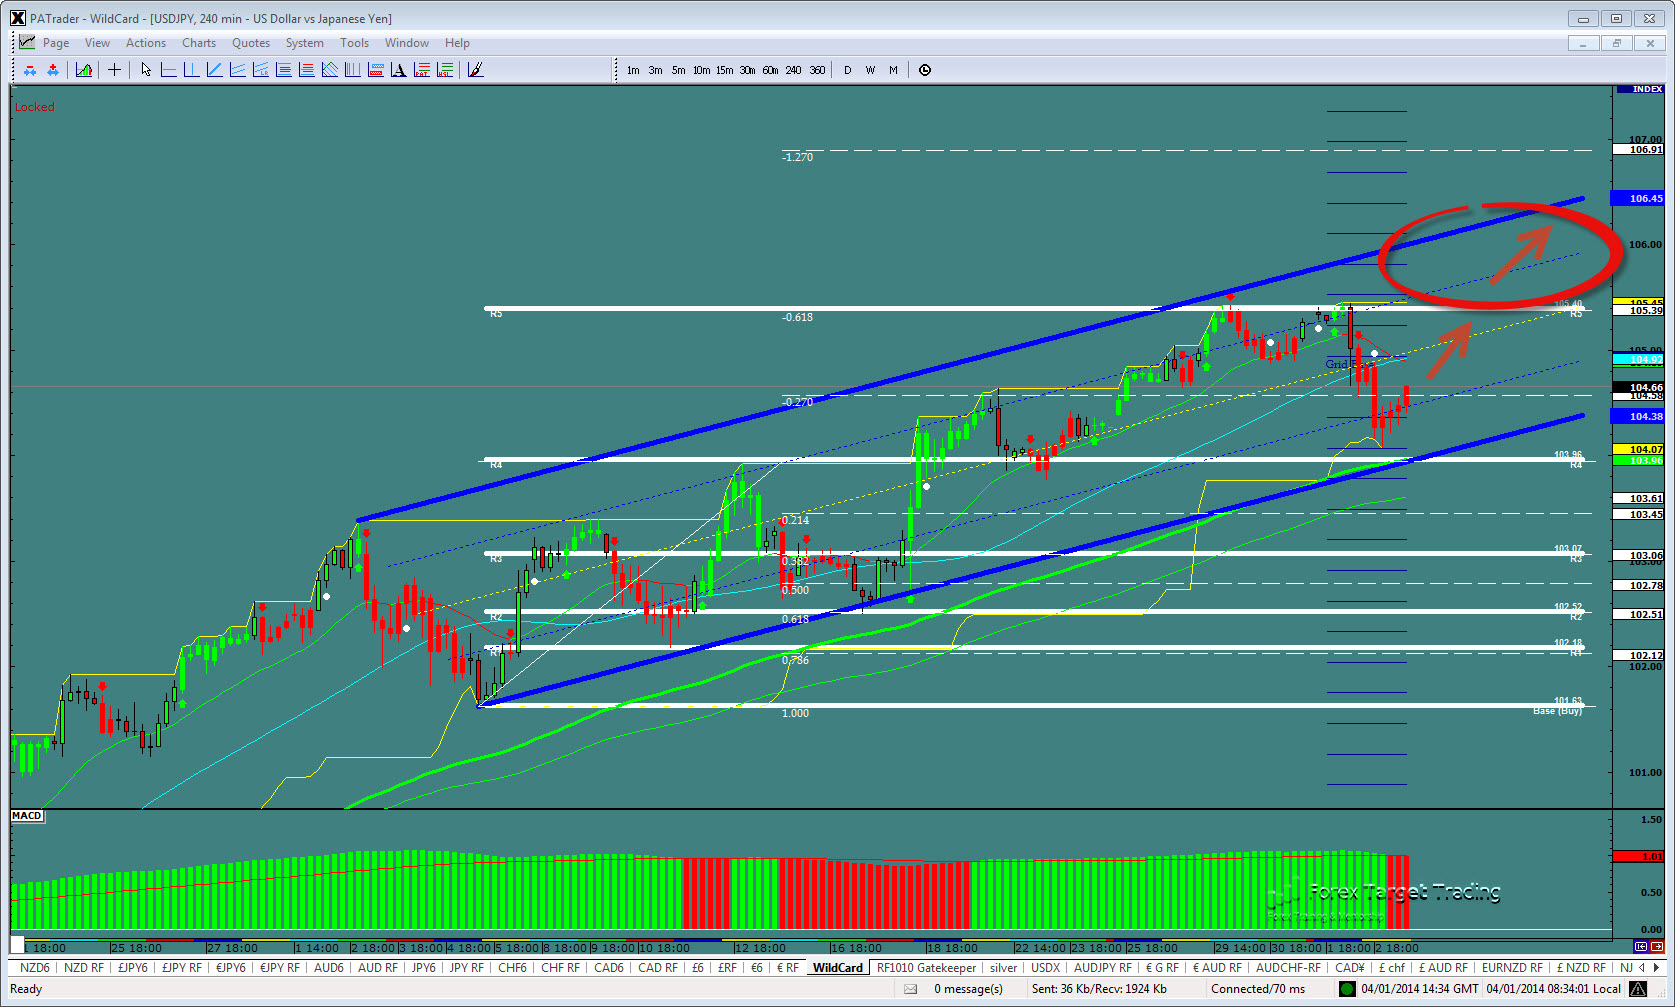This screenshot has width=1675, height=1007.
Task: Open the AUDCHF-RF tab
Action: pyautogui.click(x=1288, y=968)
